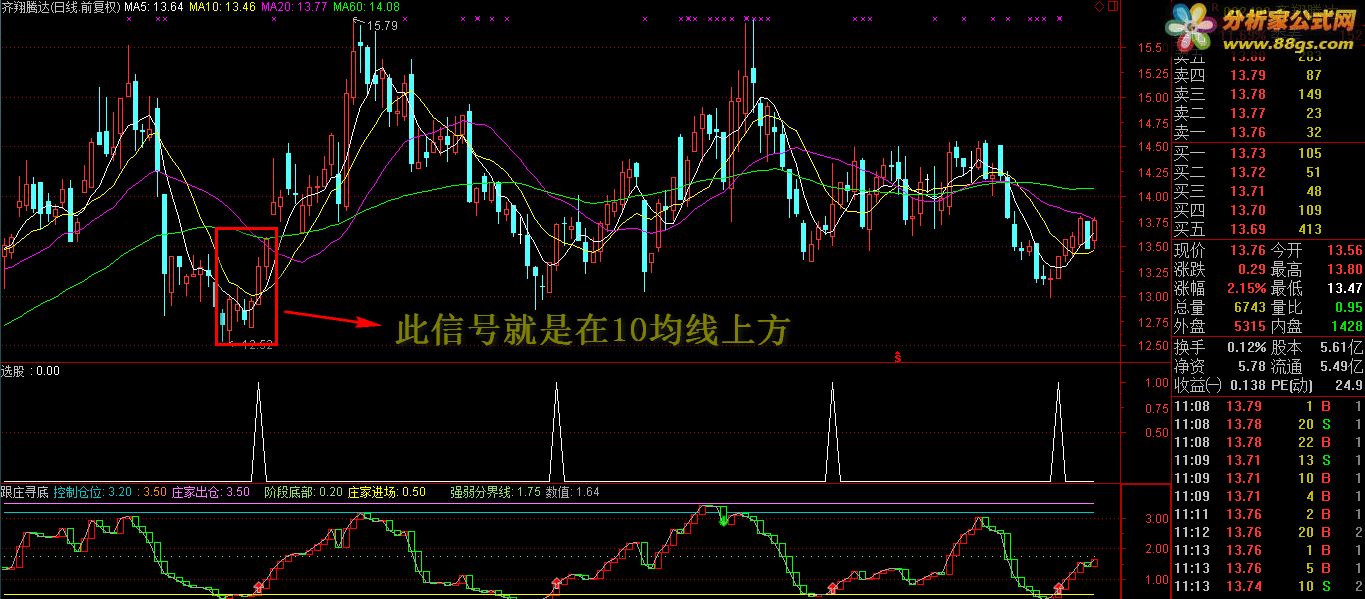The image size is (1365, 599).
Task: Click the 收益(一) 0.138 value
Action: click(1246, 385)
